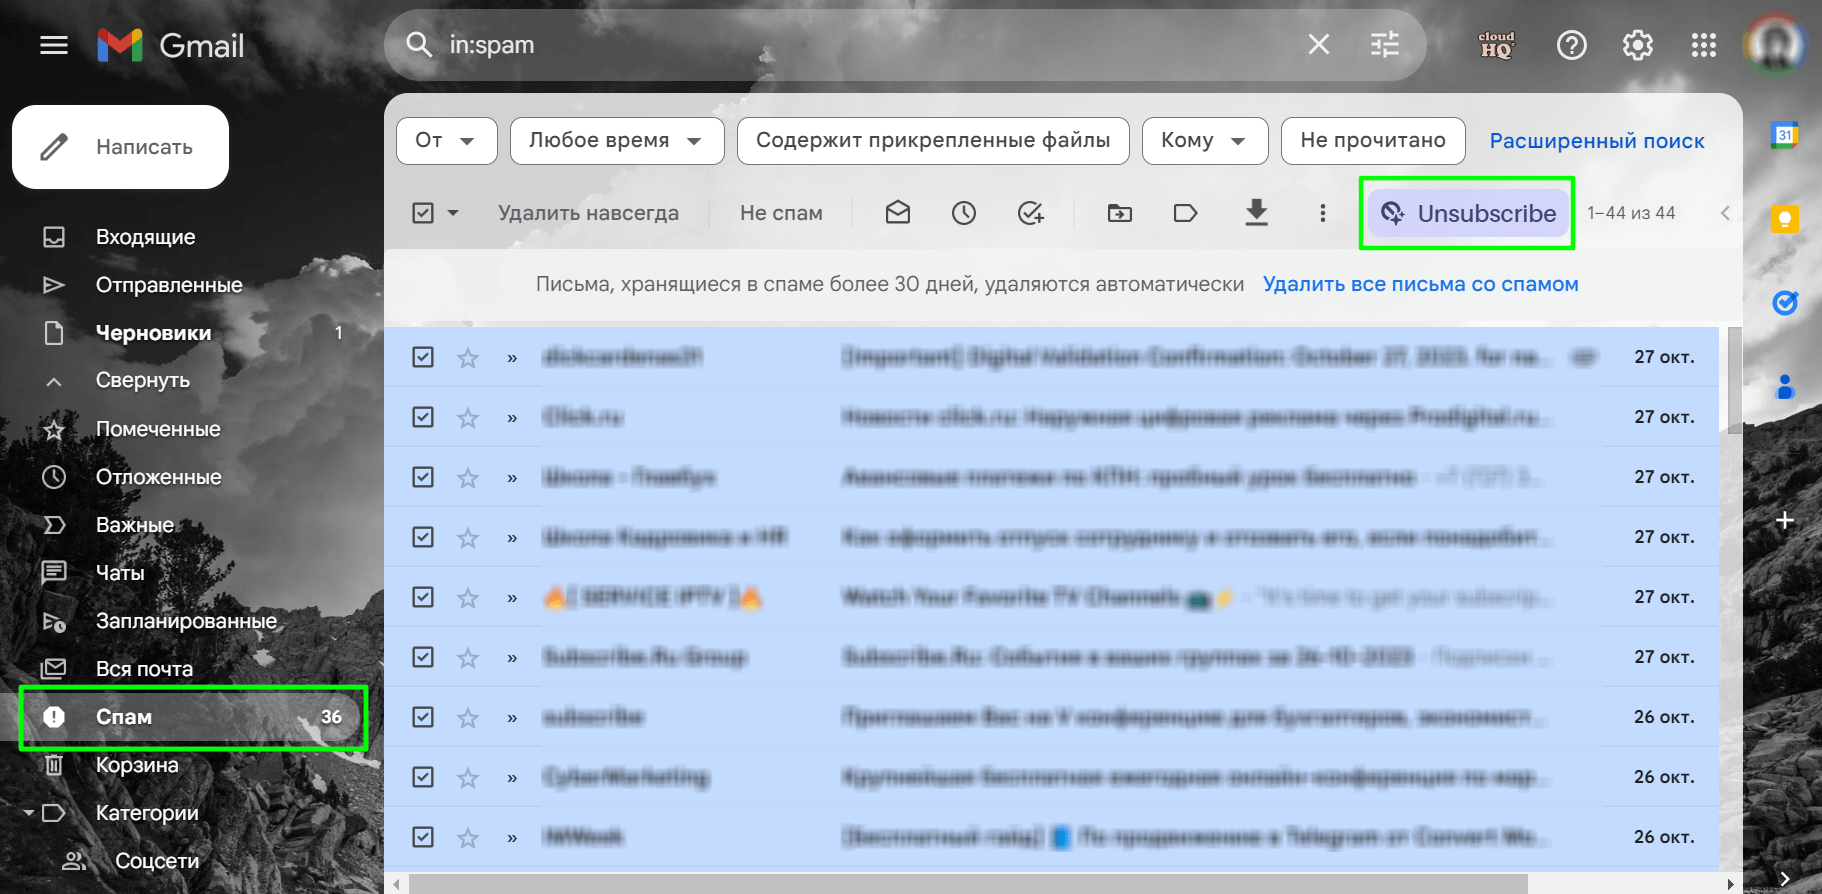This screenshot has width=1822, height=894.
Task: Uncheck the first spam email checkbox
Action: coord(423,357)
